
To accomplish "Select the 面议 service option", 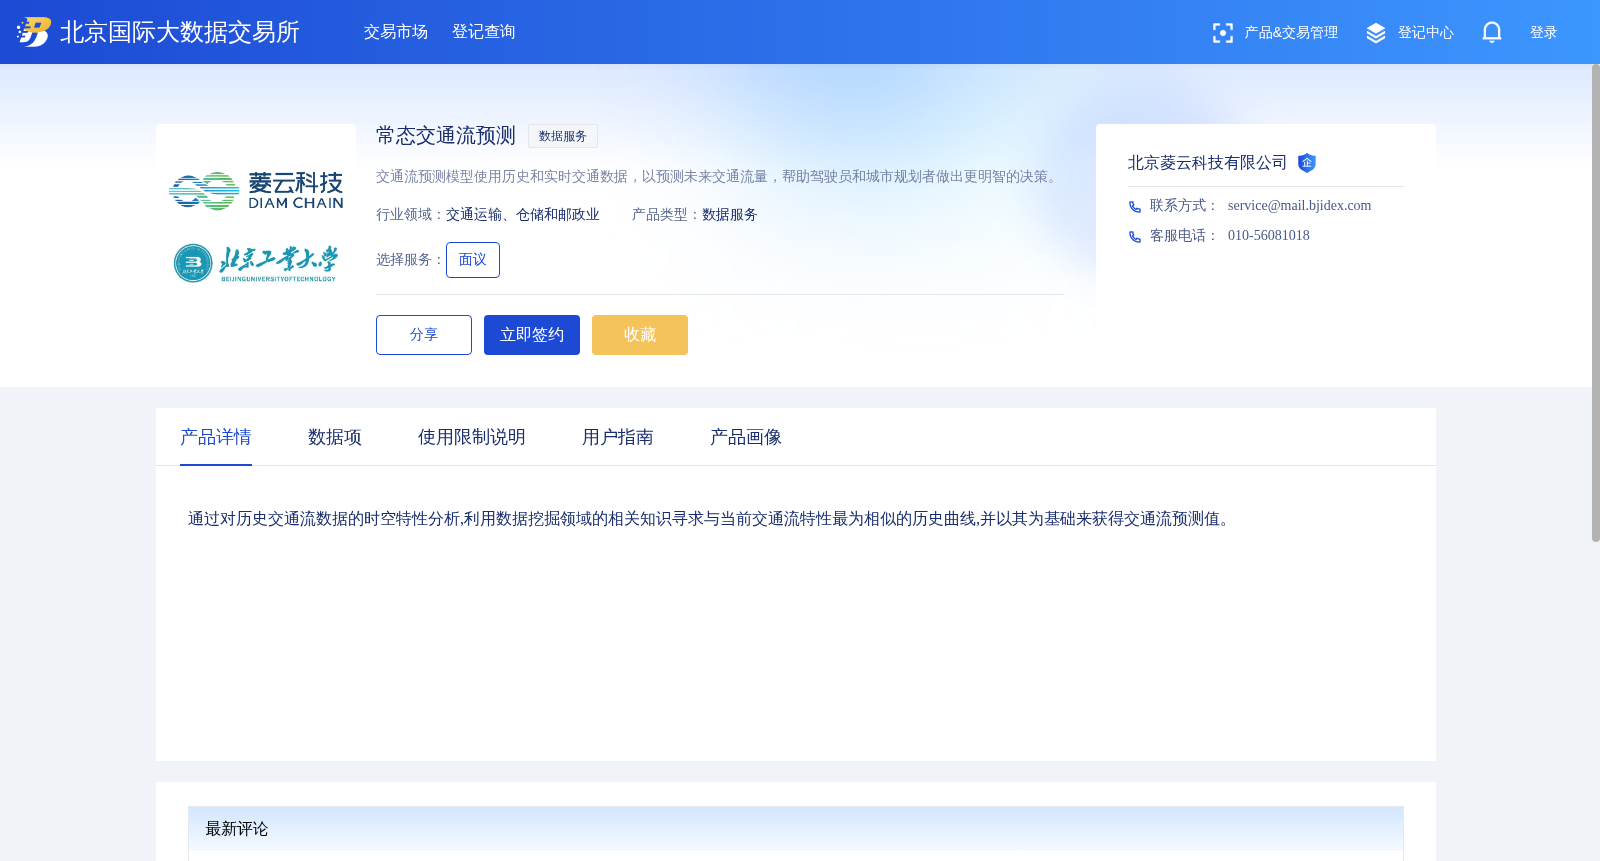I will 473,260.
